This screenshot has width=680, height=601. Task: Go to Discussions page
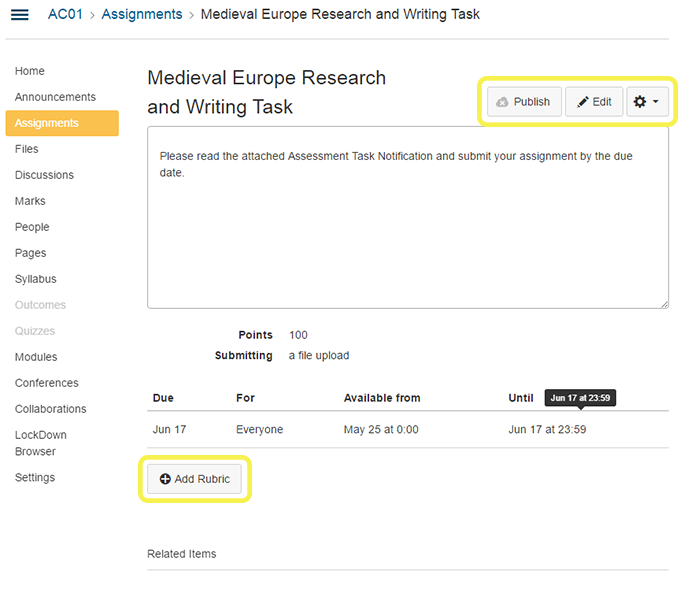[x=44, y=175]
